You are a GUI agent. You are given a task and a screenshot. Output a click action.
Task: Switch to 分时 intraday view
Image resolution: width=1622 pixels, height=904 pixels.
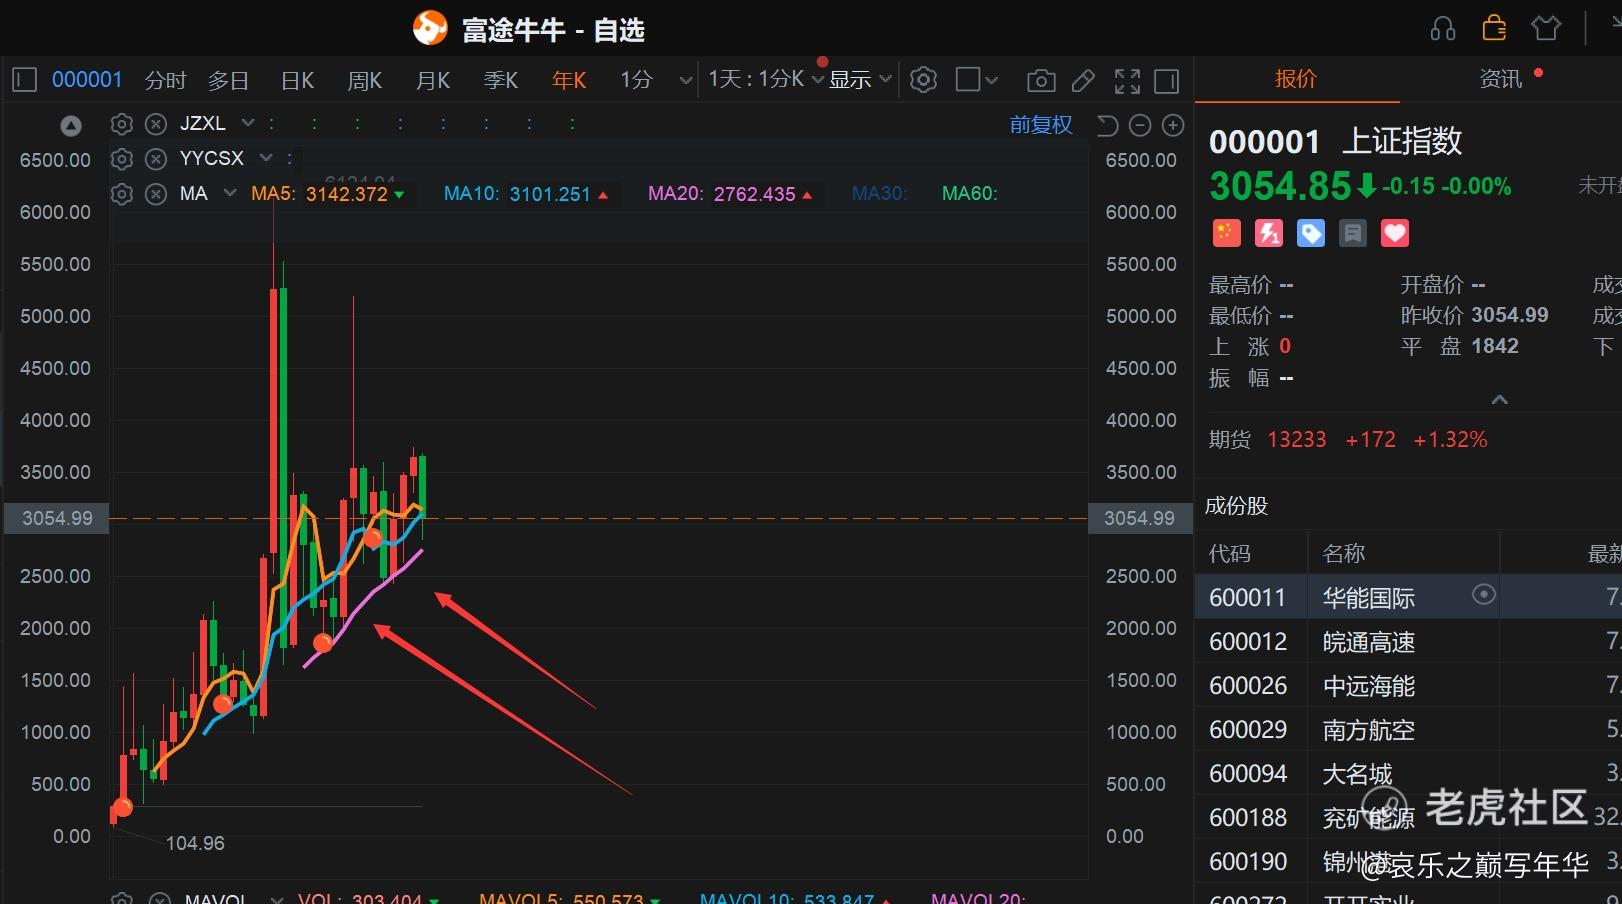(x=165, y=80)
